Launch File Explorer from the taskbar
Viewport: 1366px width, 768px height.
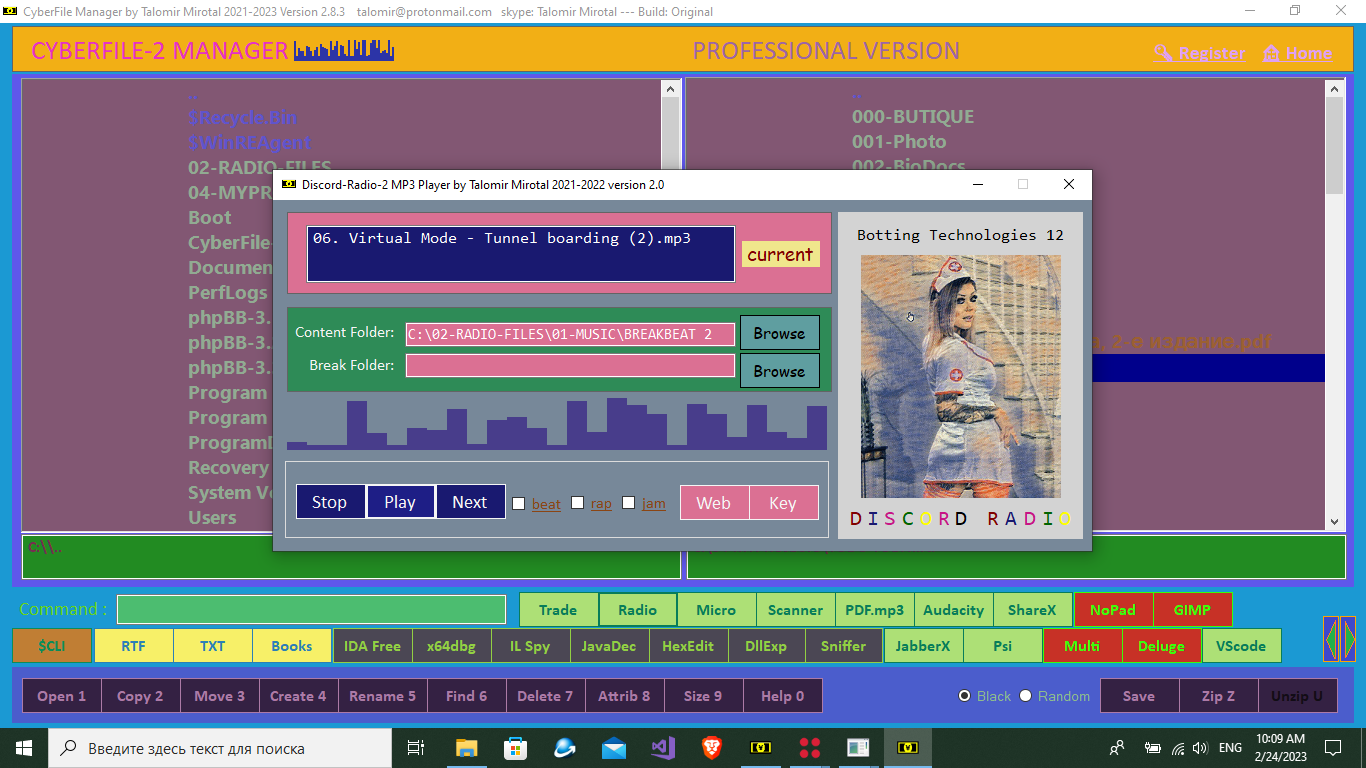point(467,747)
